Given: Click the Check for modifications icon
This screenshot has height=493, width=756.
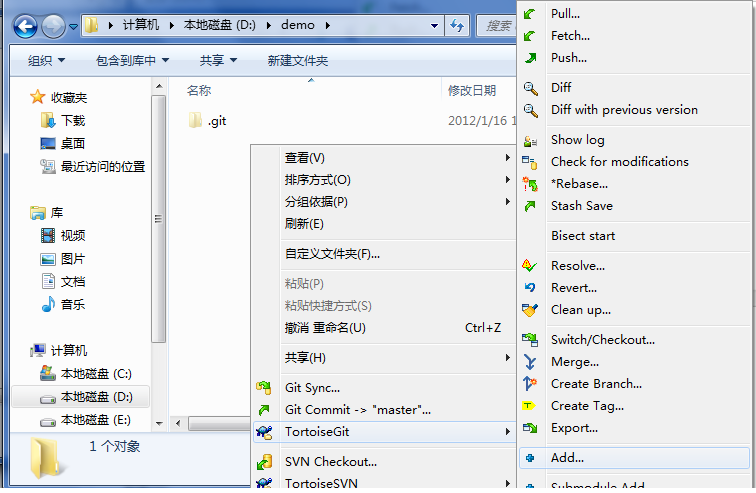Looking at the screenshot, I should [529, 162].
